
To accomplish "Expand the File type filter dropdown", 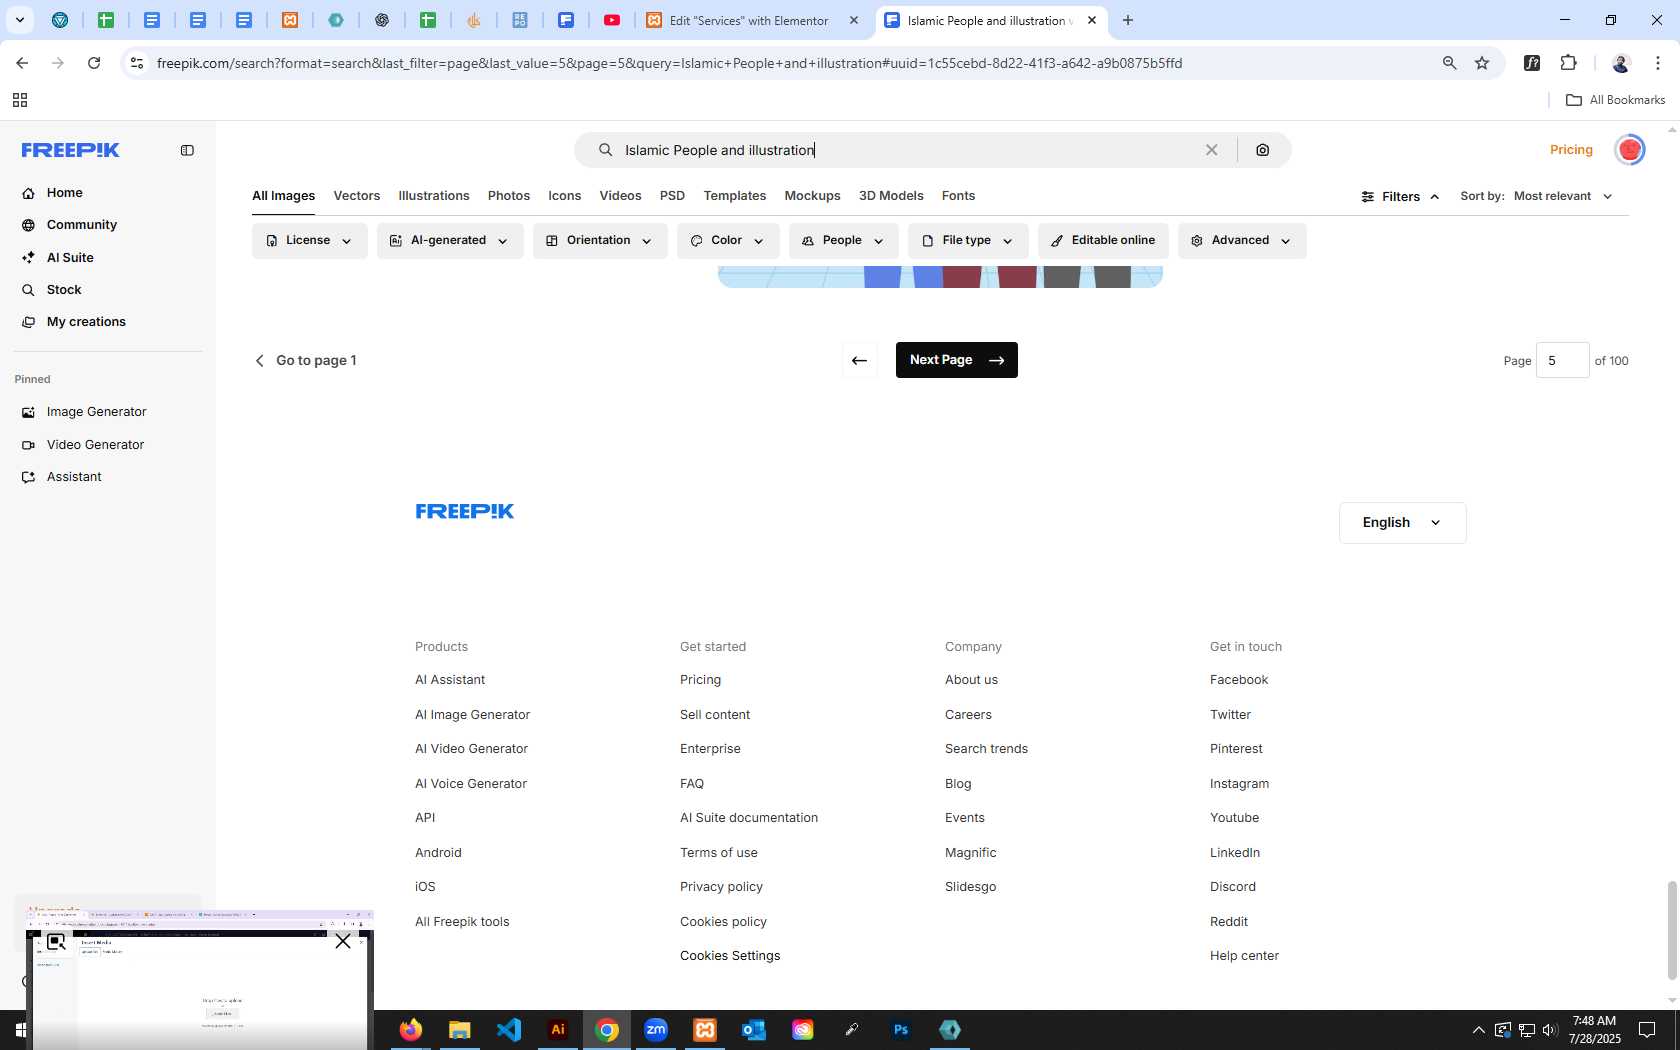I will (968, 241).
